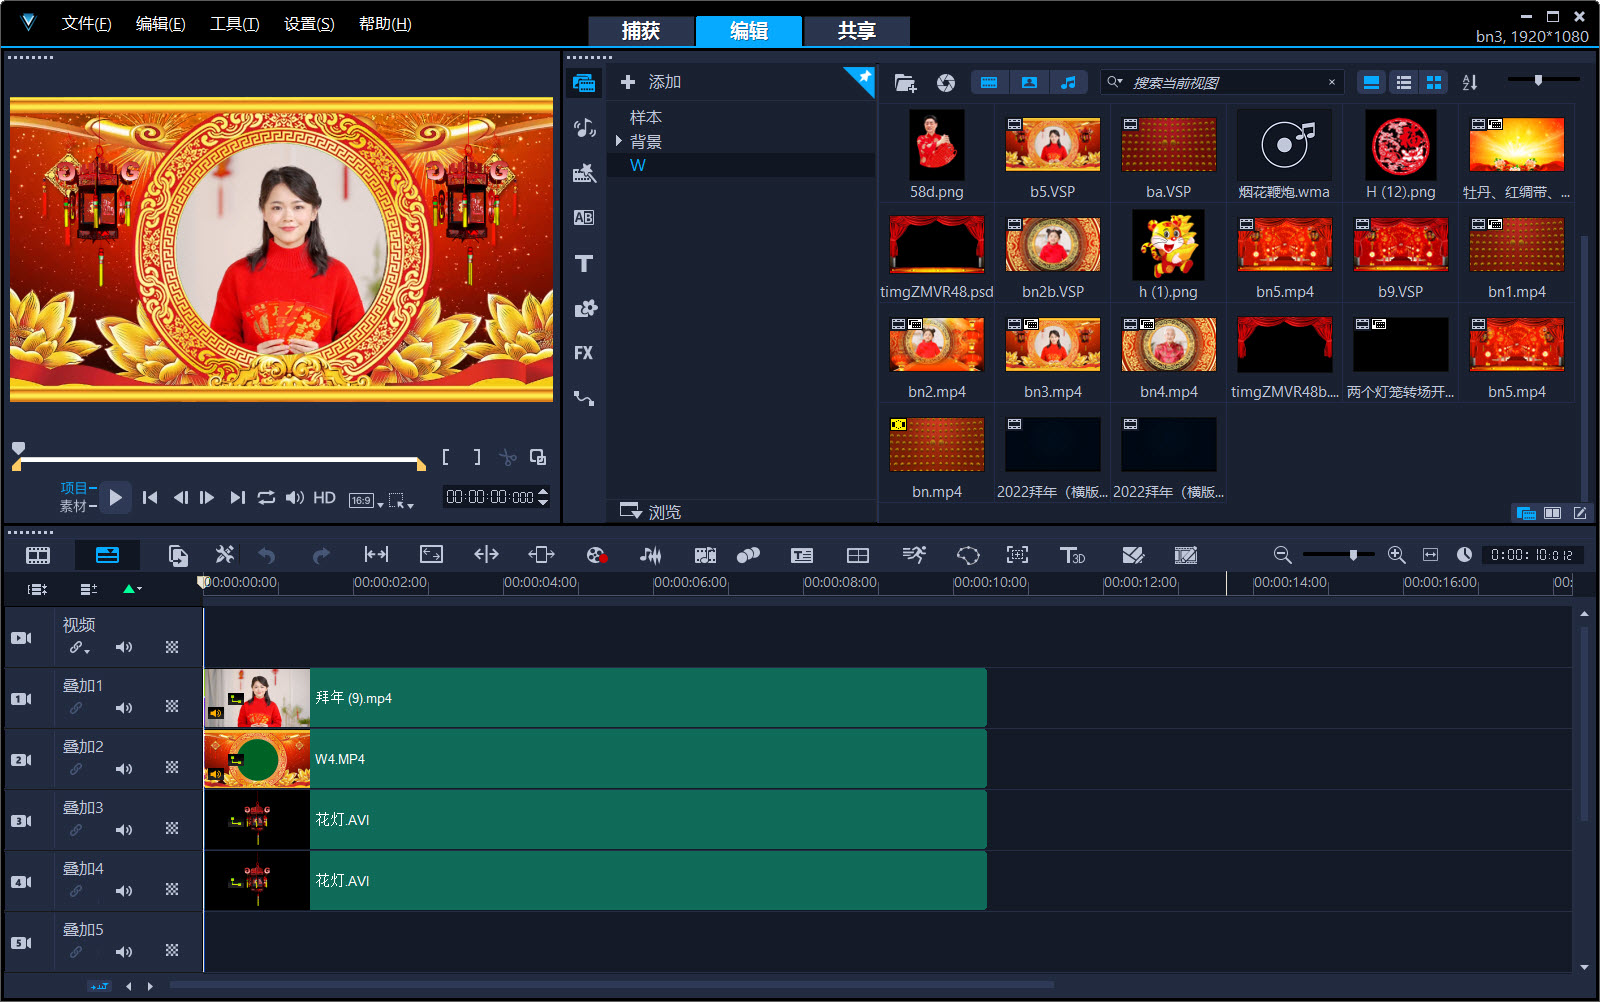1600x1002 pixels.
Task: Mute the 叠加2 track
Action: point(124,769)
